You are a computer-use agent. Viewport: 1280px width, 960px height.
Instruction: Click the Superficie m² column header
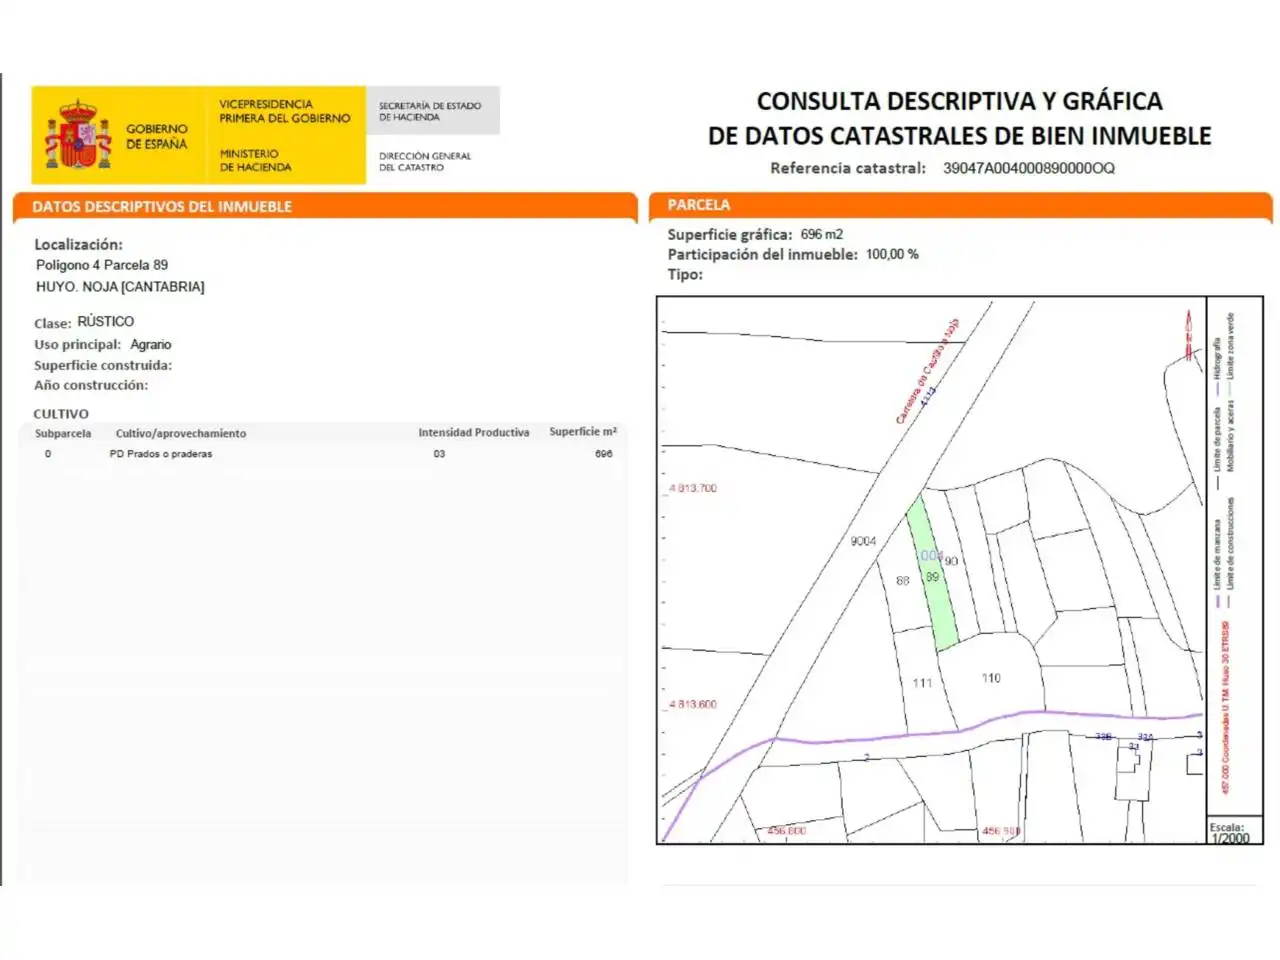pyautogui.click(x=583, y=432)
